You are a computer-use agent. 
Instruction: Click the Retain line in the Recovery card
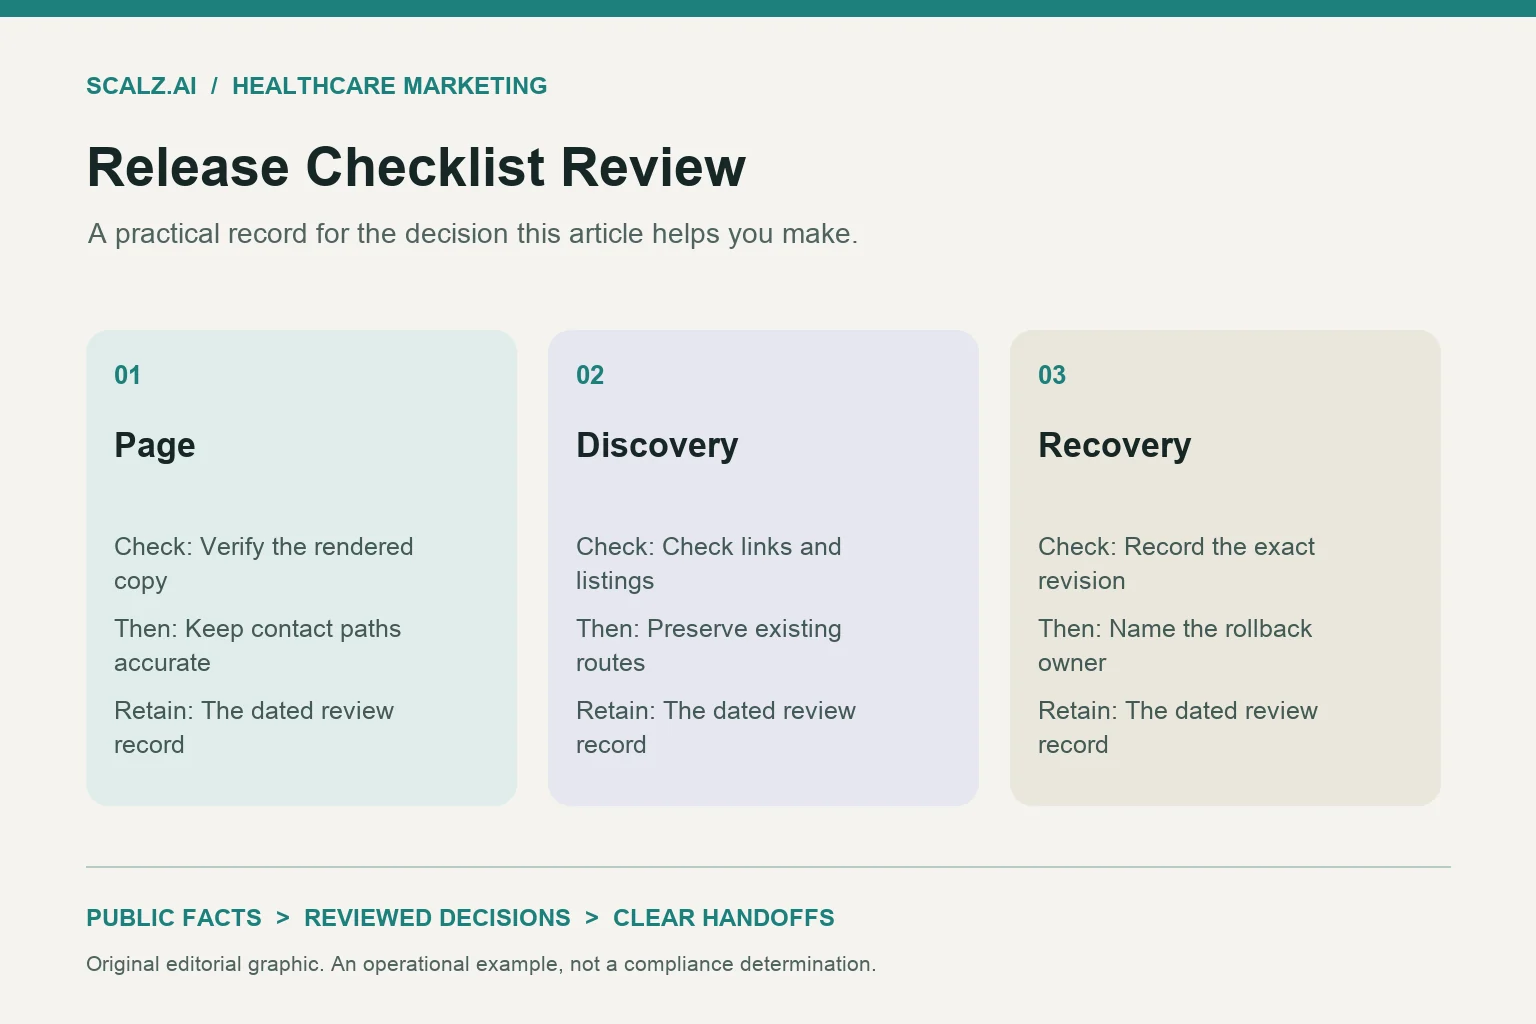click(x=1178, y=728)
